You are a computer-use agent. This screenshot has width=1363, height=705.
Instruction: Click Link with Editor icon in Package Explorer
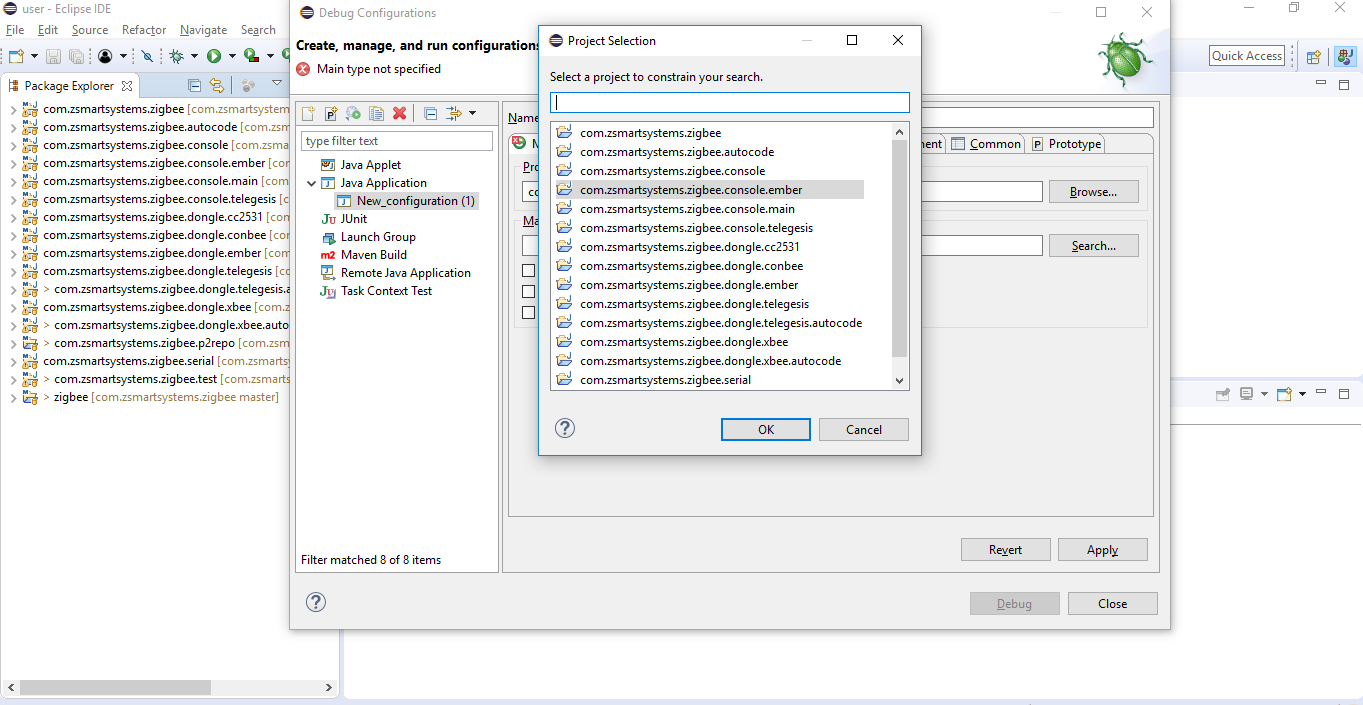[x=215, y=86]
